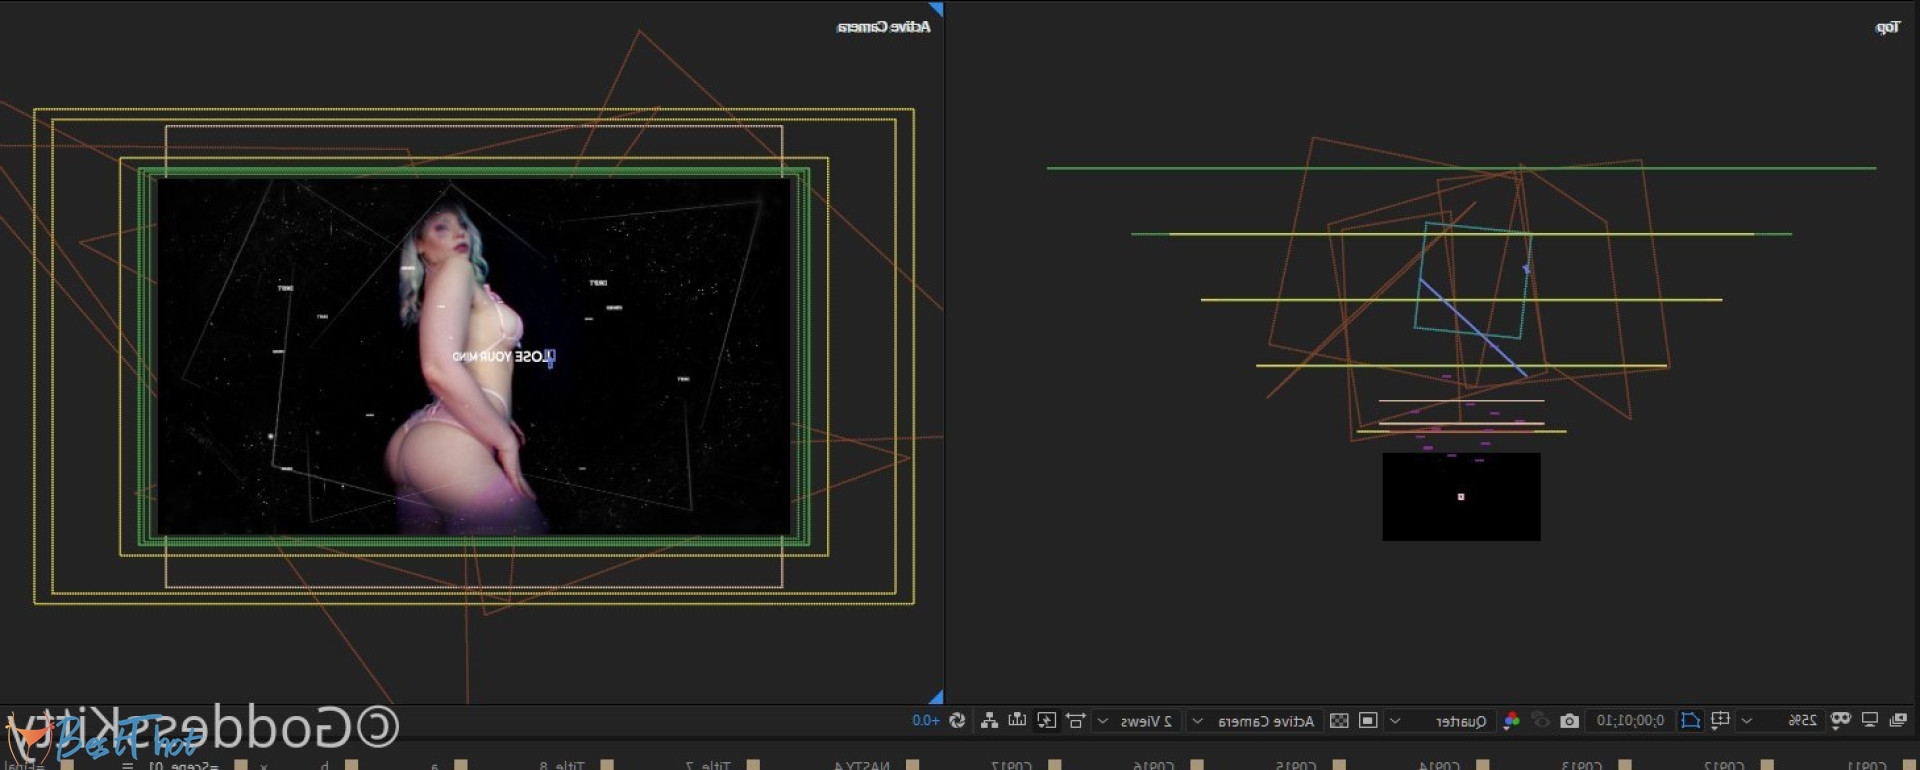1920x770 pixels.
Task: Click the Always Preview This View icon
Action: [x=1897, y=721]
